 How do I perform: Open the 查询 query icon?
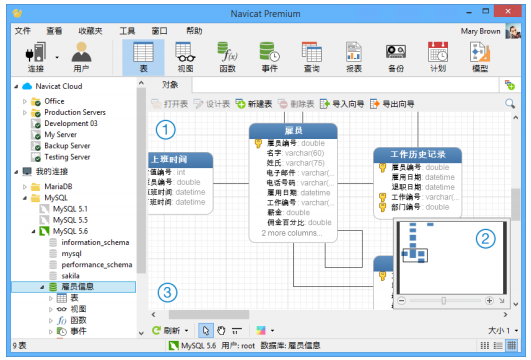[x=312, y=52]
